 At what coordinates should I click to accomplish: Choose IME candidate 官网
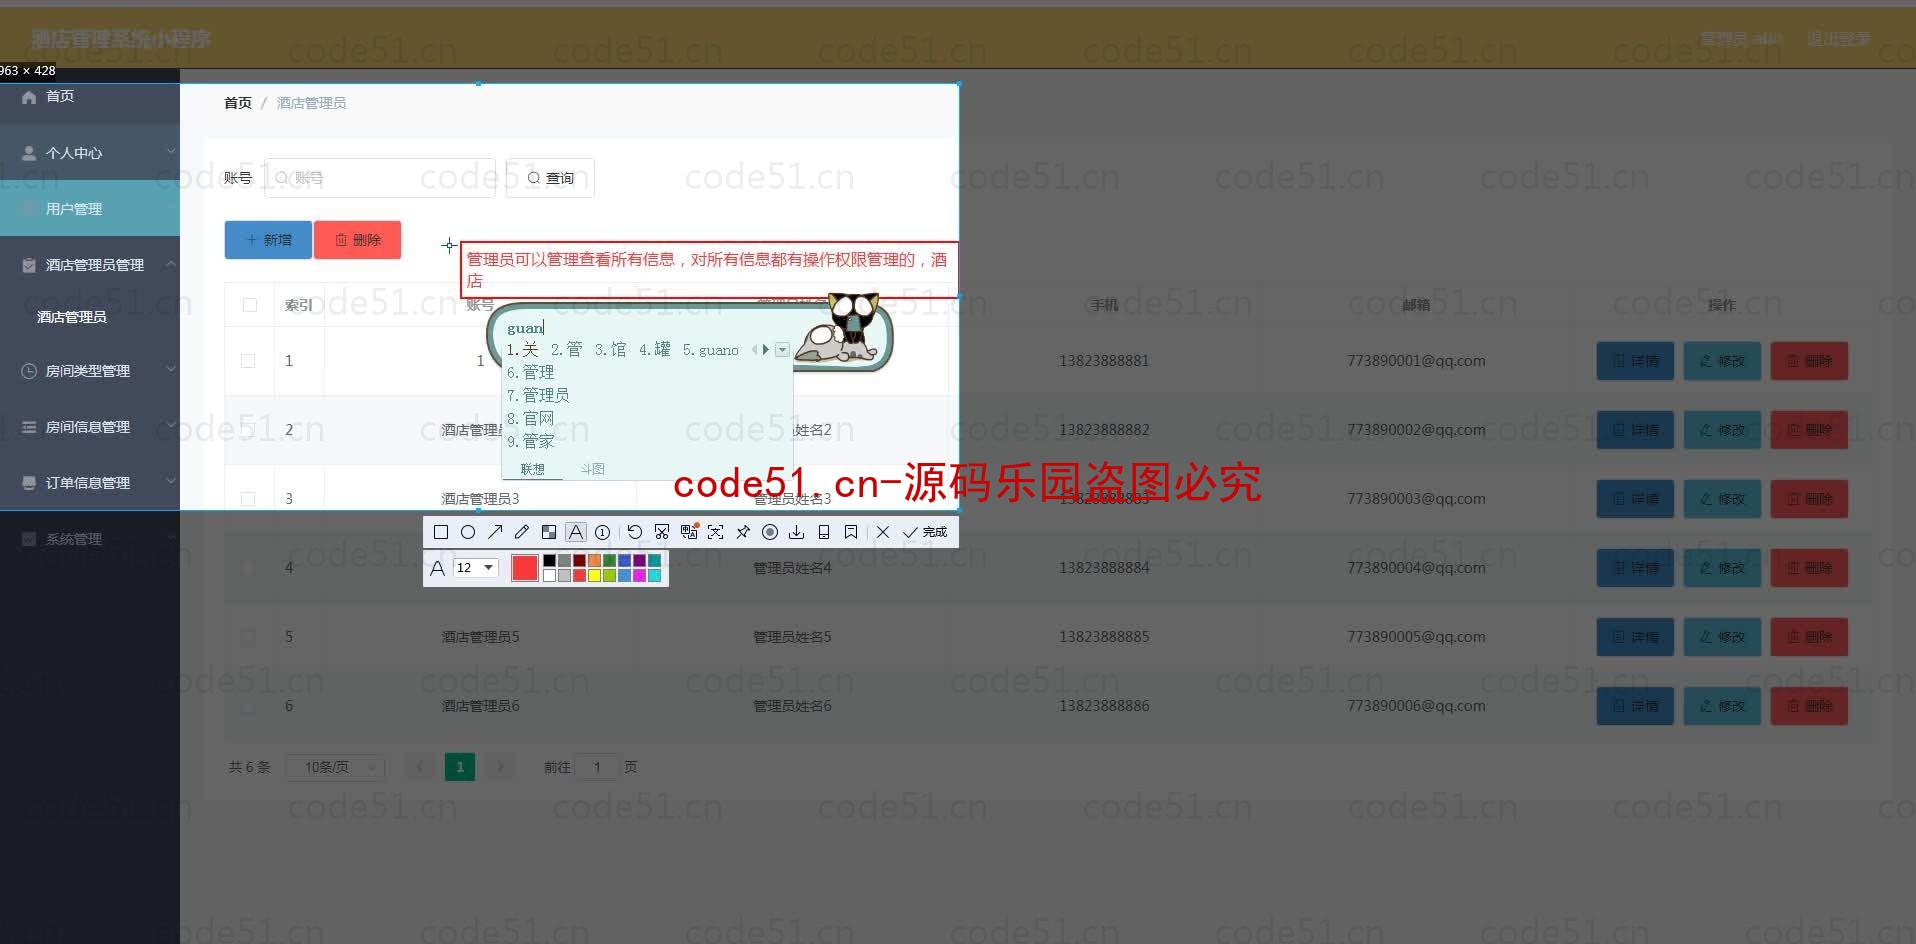530,418
